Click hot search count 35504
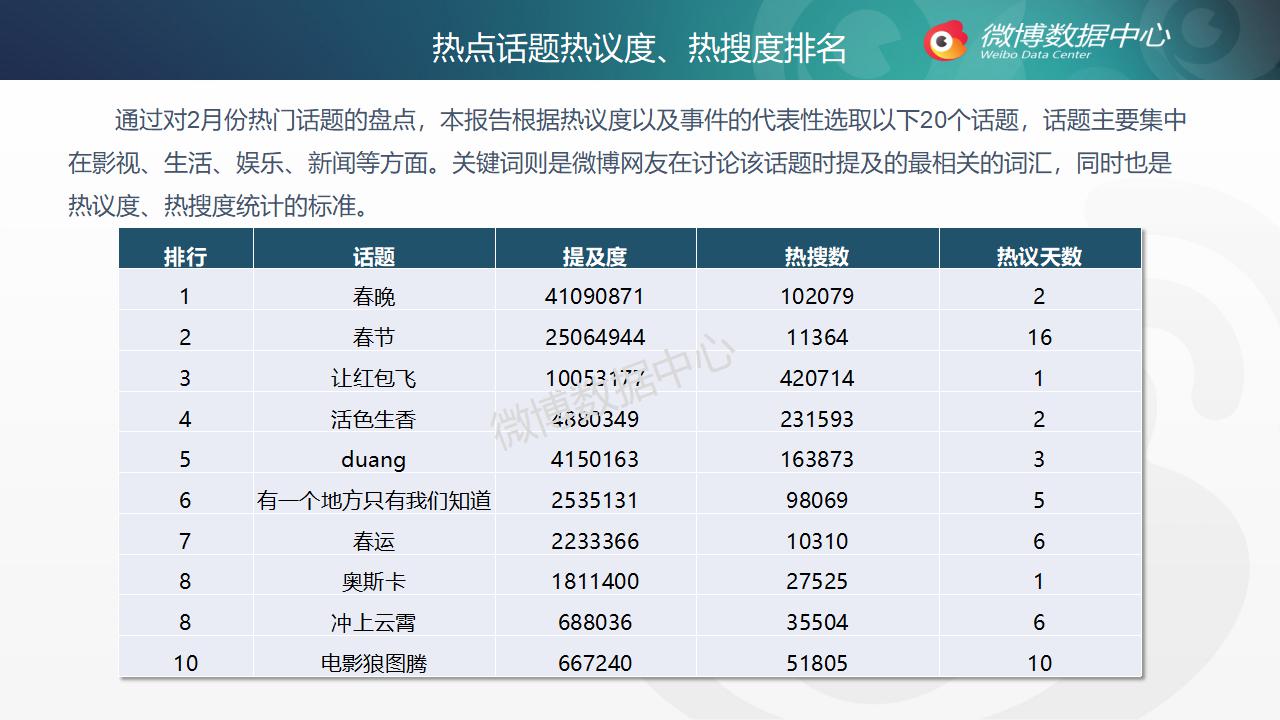1280x720 pixels. tap(817, 623)
